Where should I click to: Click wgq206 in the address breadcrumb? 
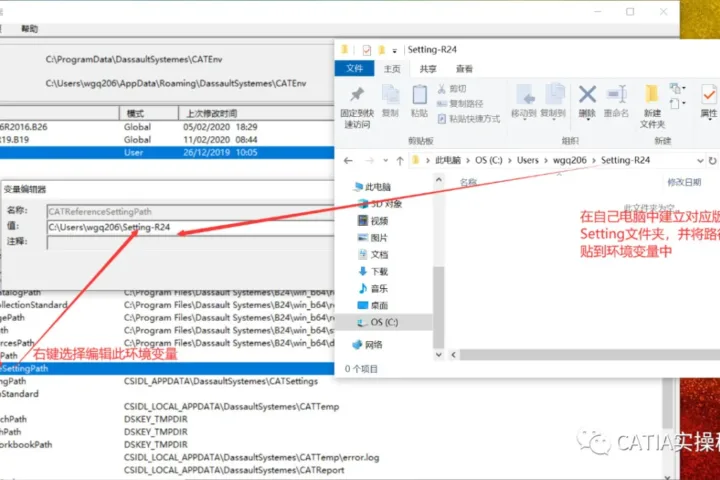(x=569, y=160)
